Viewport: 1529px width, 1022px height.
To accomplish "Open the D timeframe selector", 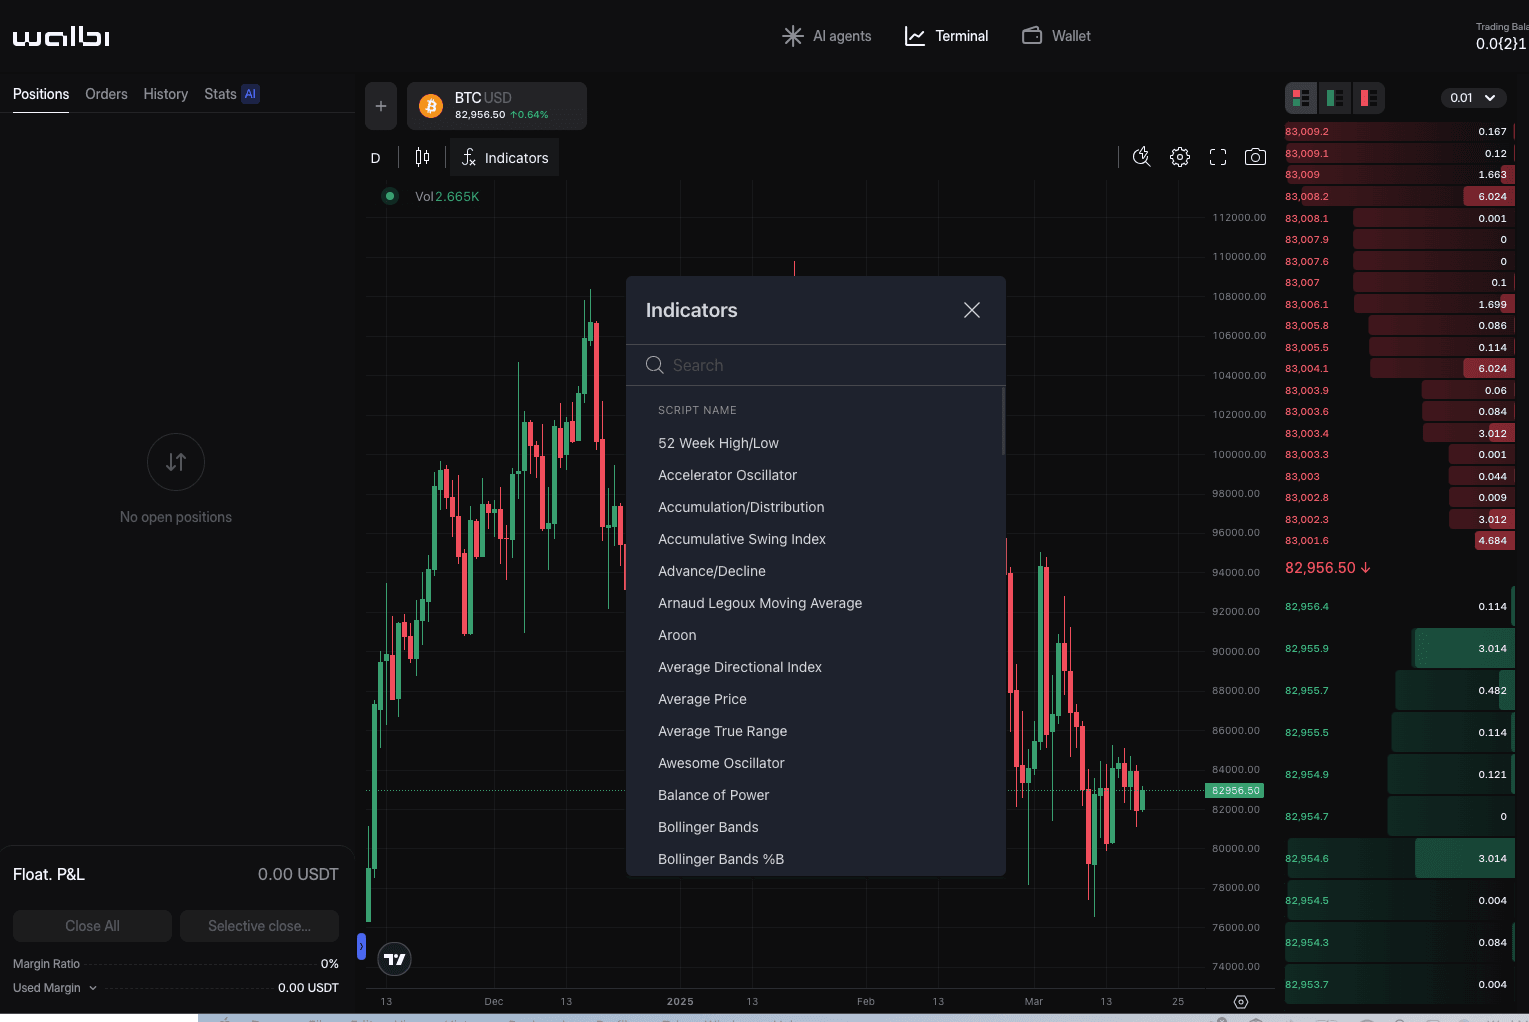I will pos(376,158).
